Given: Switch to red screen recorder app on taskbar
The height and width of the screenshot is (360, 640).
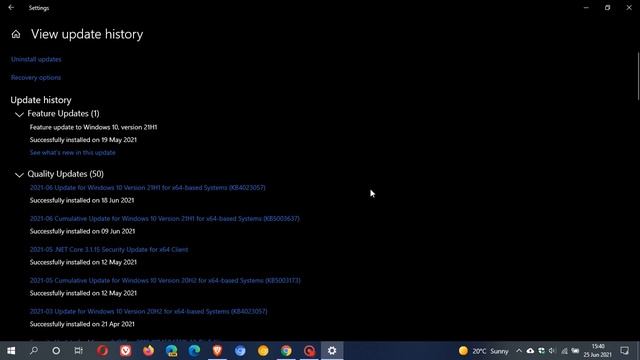Looking at the screenshot, I should 309,351.
